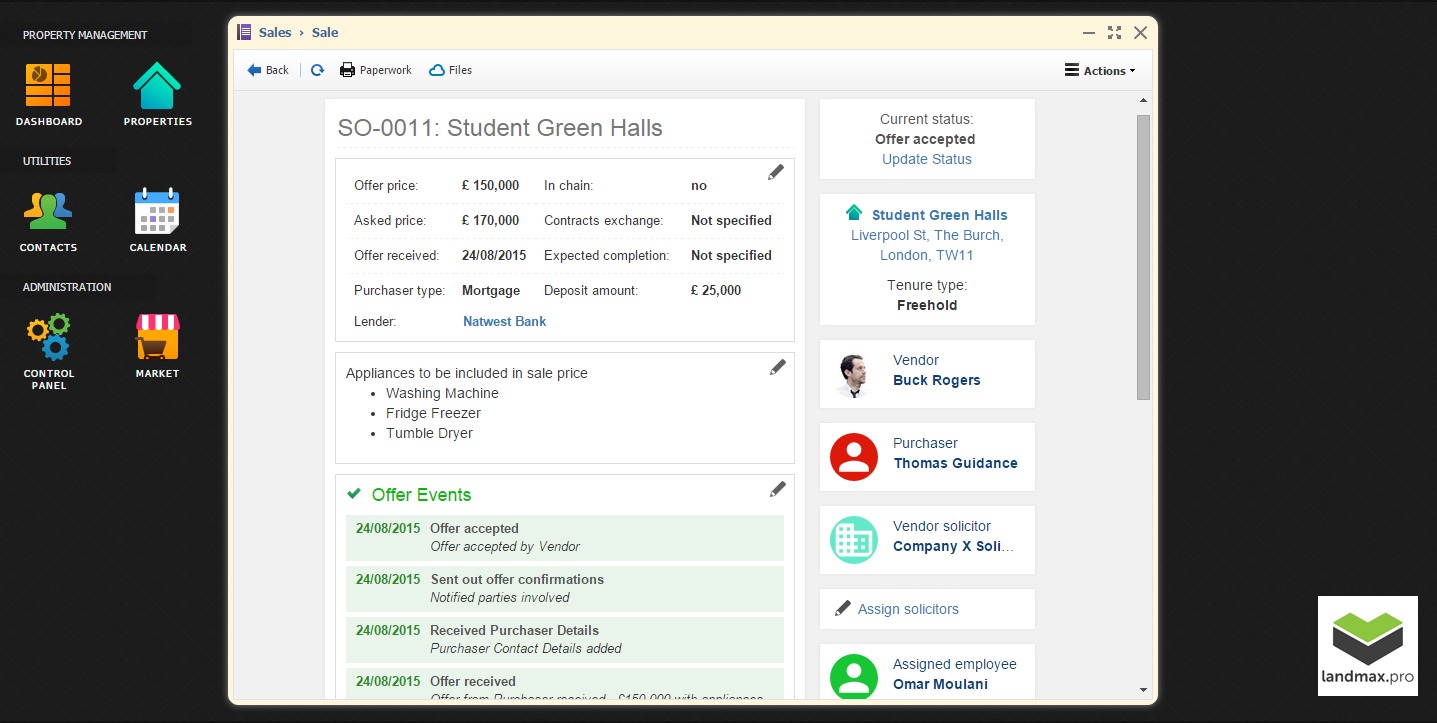Click the refresh icon in the toolbar
1437x723 pixels.
(x=317, y=70)
